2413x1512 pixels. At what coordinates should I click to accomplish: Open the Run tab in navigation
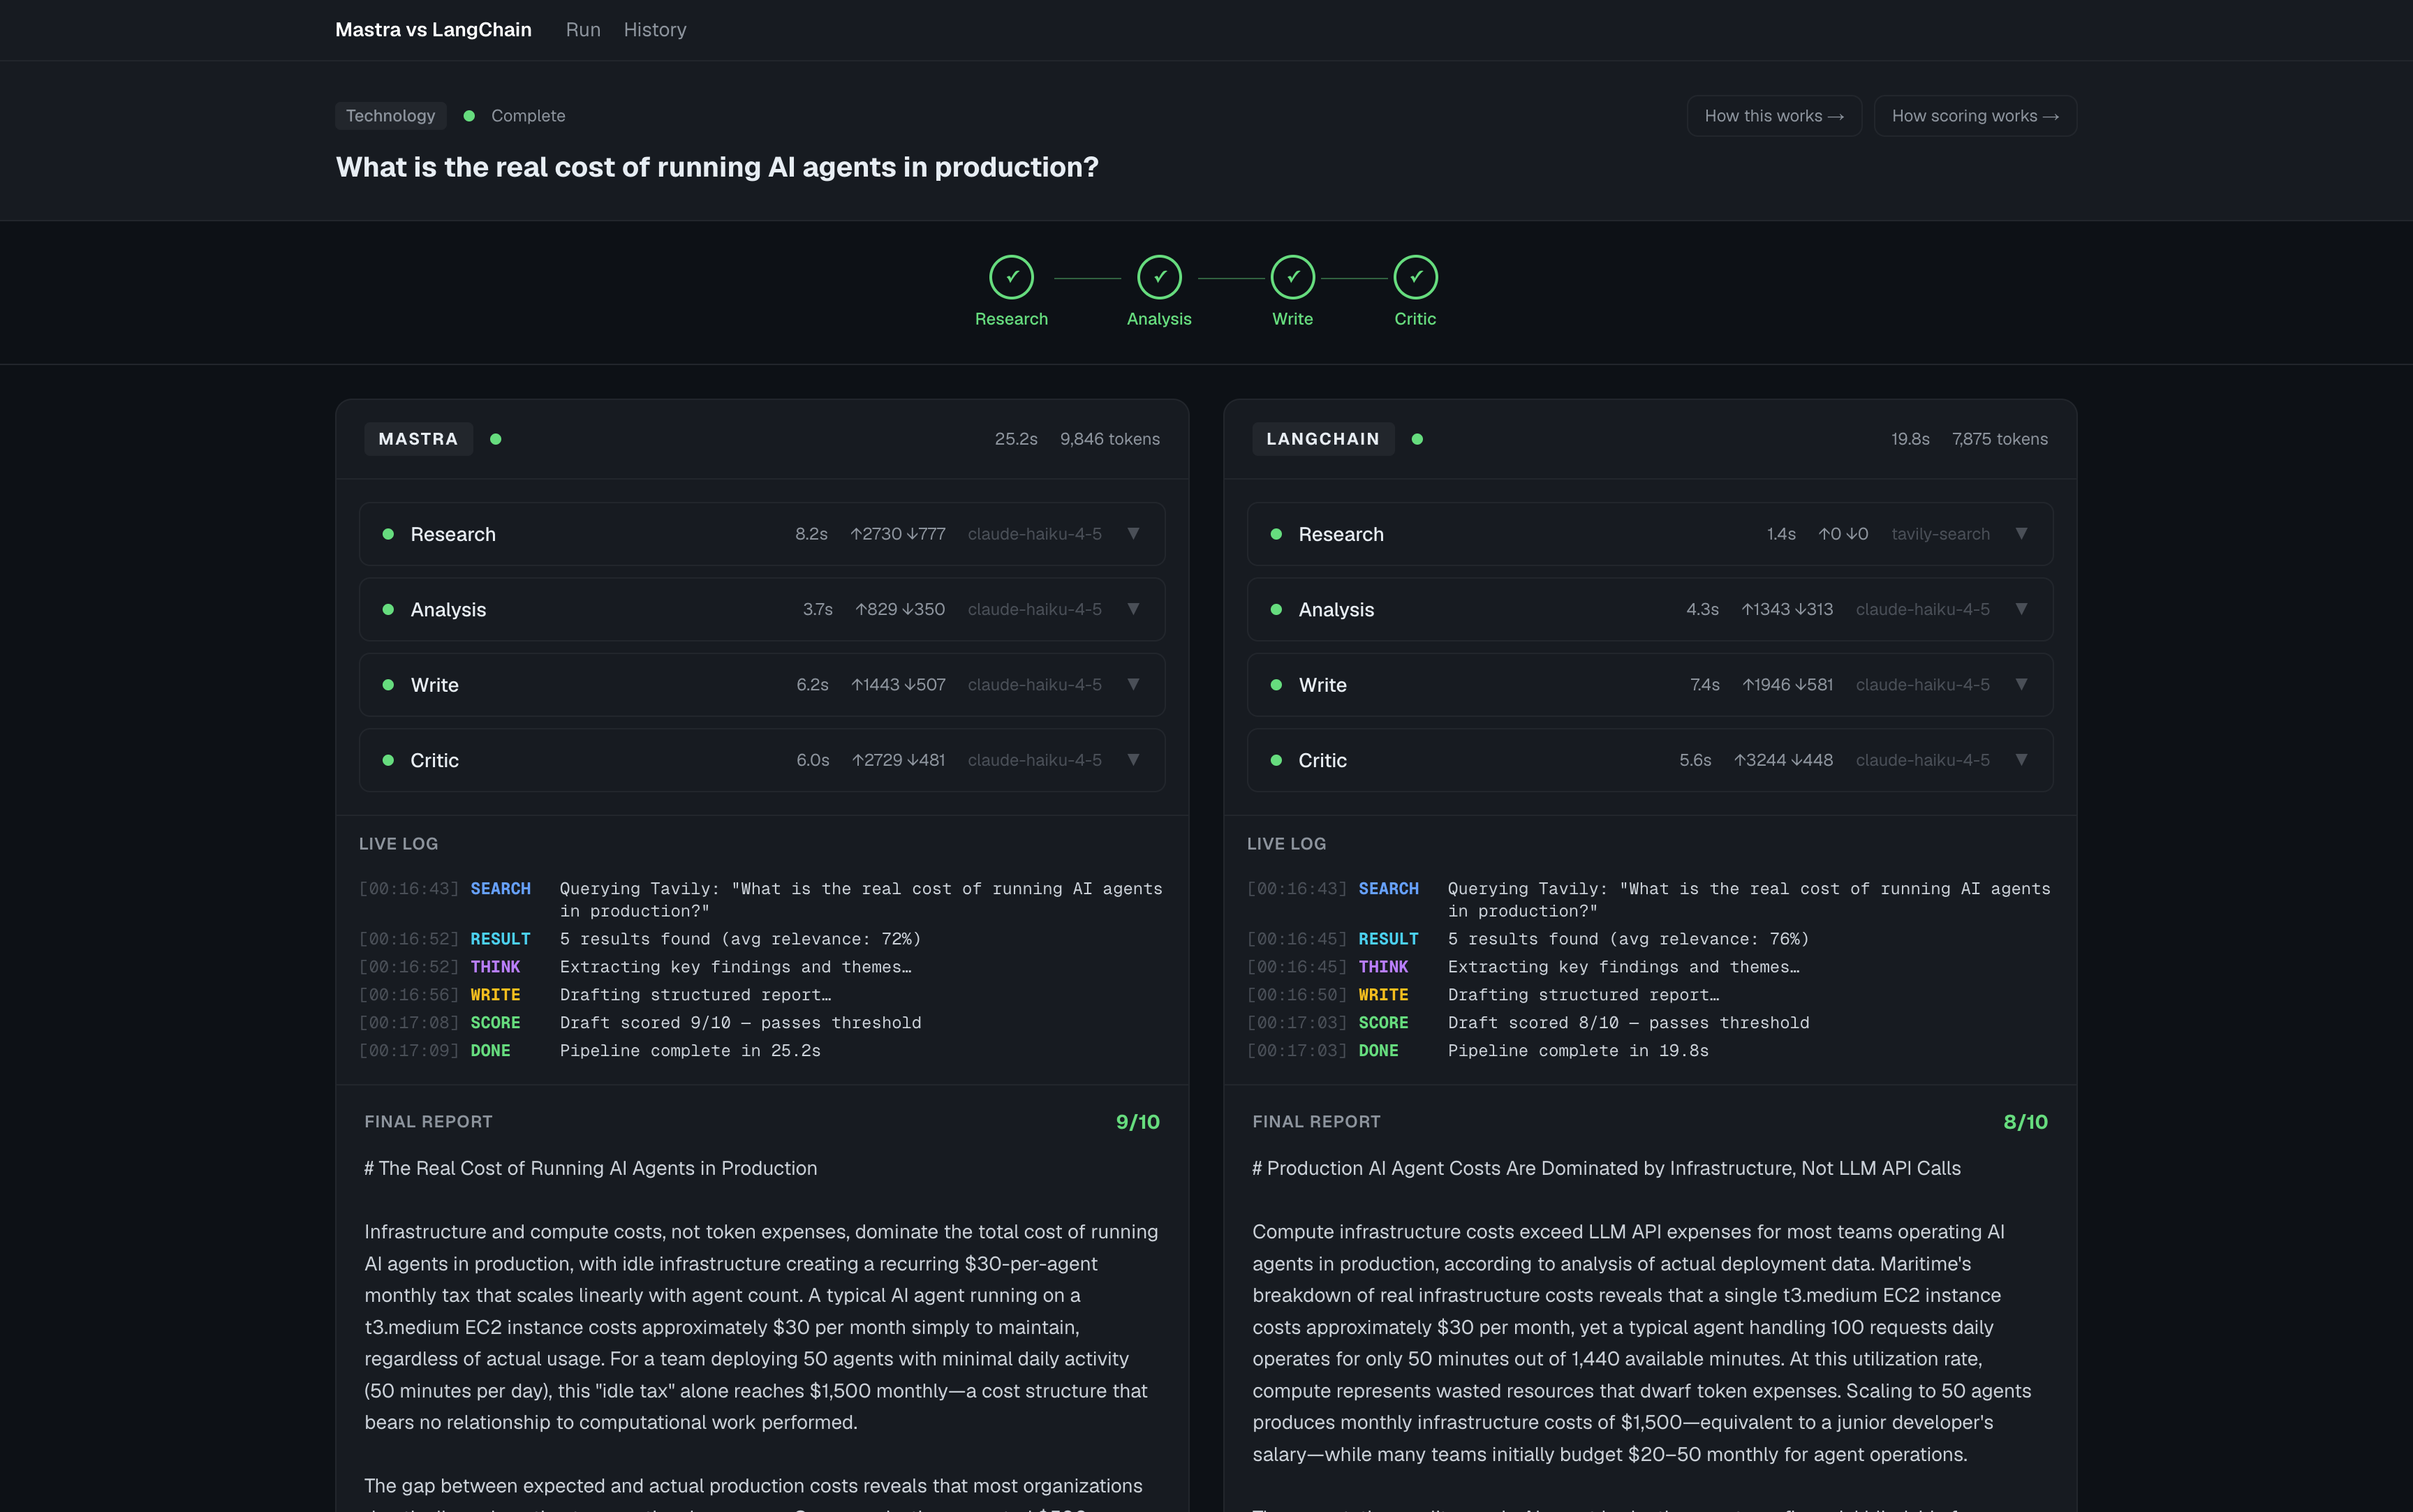tap(583, 30)
